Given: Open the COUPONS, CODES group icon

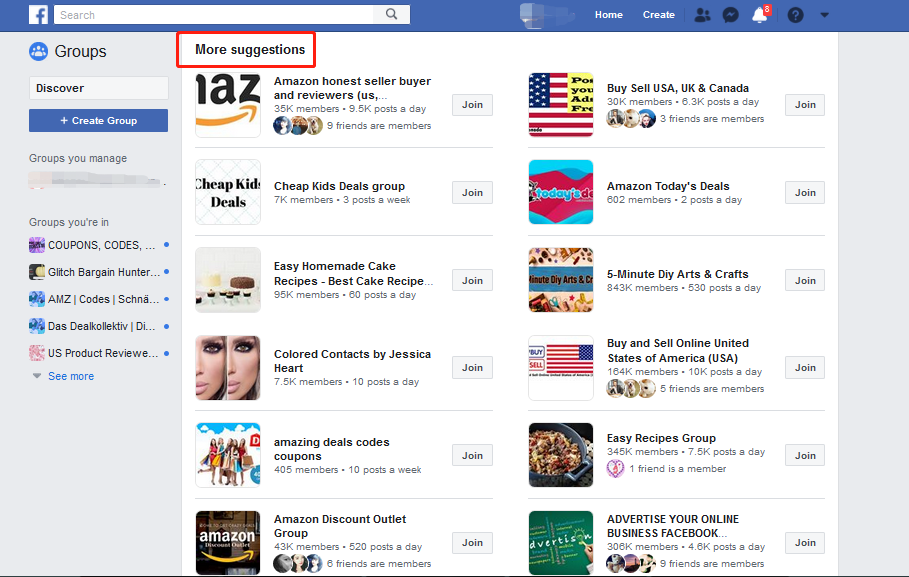Looking at the screenshot, I should pyautogui.click(x=37, y=245).
